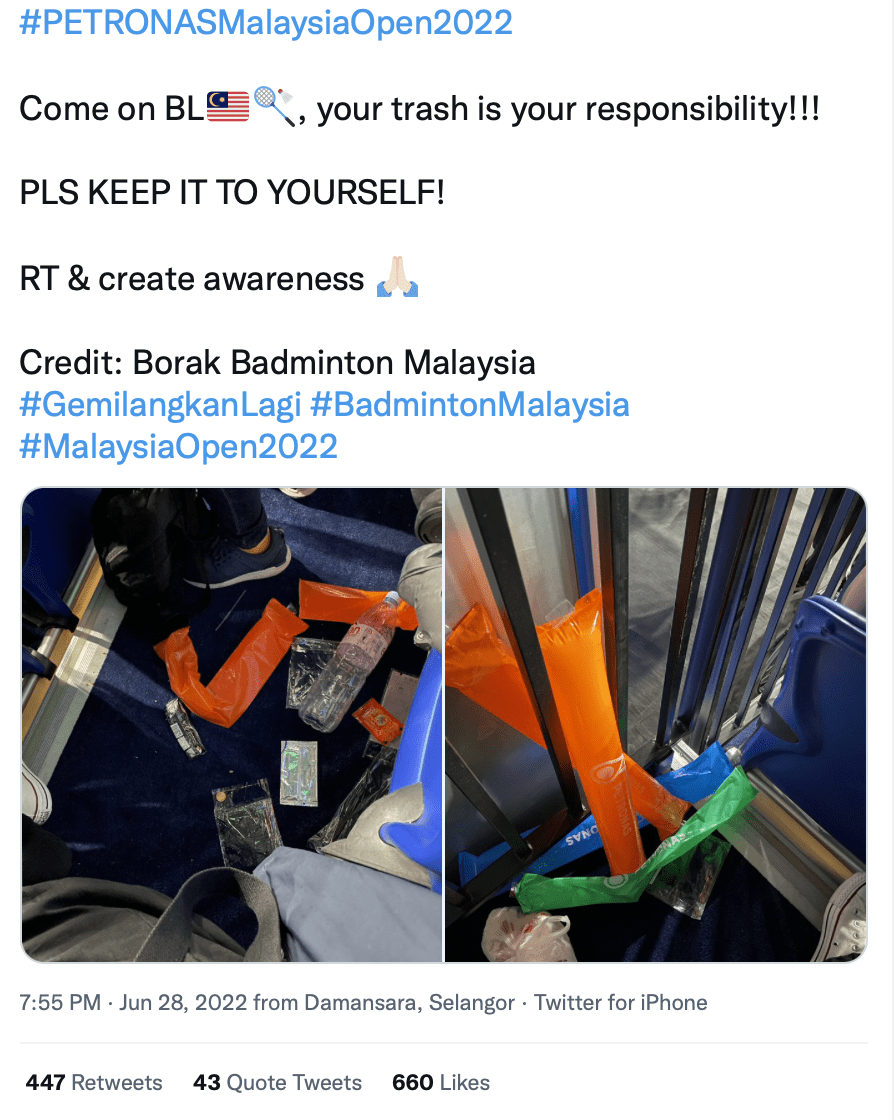
Task: Open the #GemilangkanLagi hashtag
Action: pyautogui.click(x=161, y=404)
